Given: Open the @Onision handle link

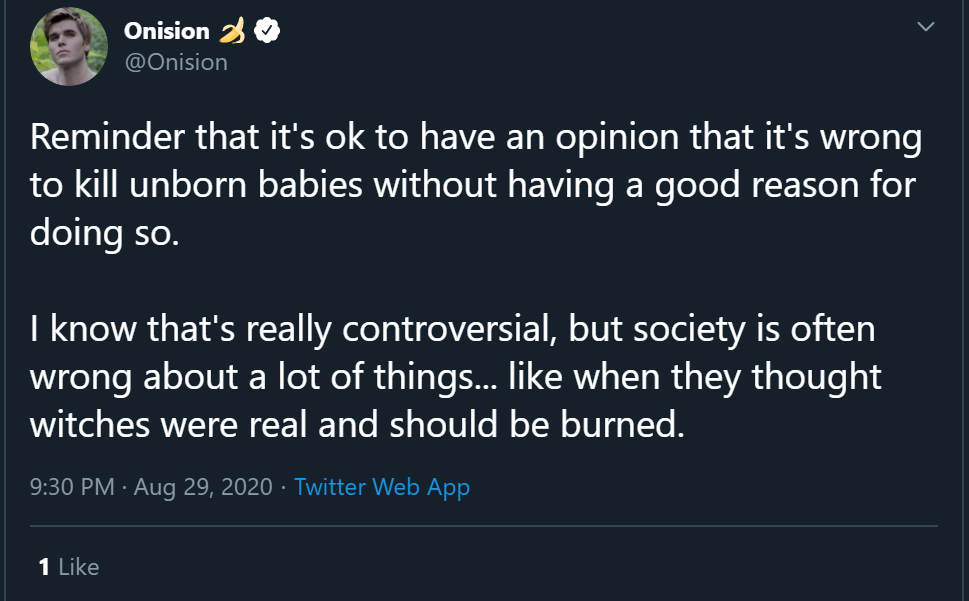Looking at the screenshot, I should click(x=176, y=62).
